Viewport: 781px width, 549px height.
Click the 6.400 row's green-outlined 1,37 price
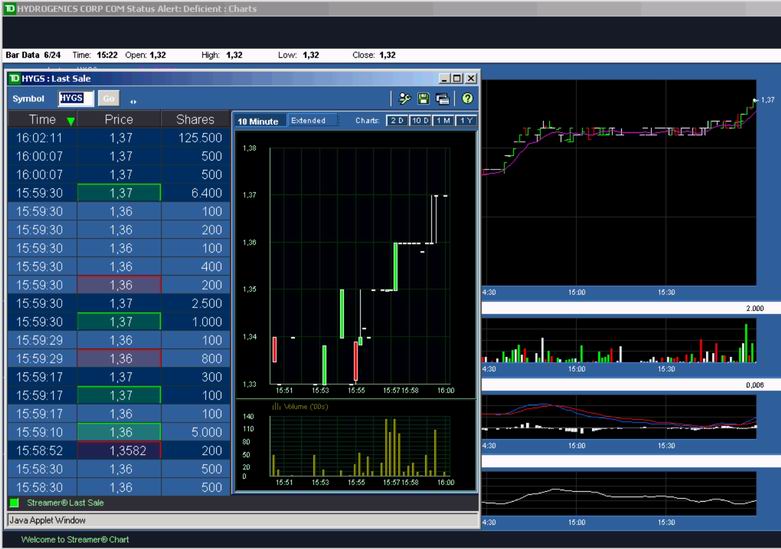click(x=119, y=193)
